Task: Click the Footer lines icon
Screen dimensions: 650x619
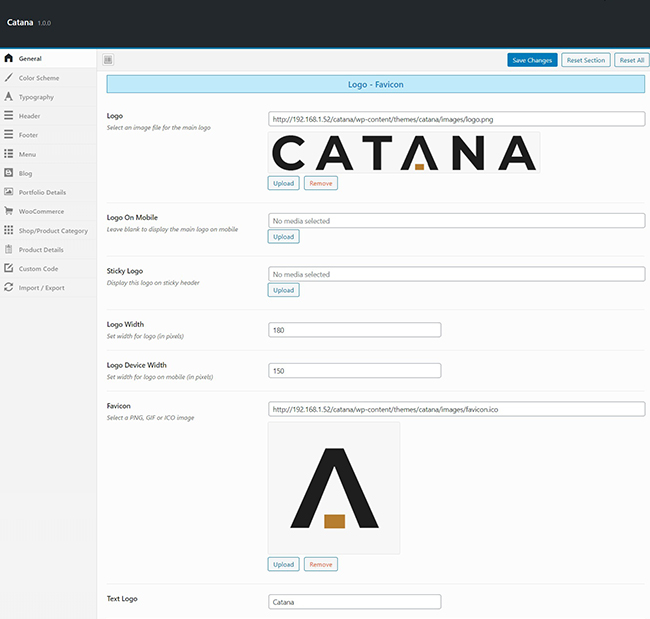Action: tap(9, 134)
